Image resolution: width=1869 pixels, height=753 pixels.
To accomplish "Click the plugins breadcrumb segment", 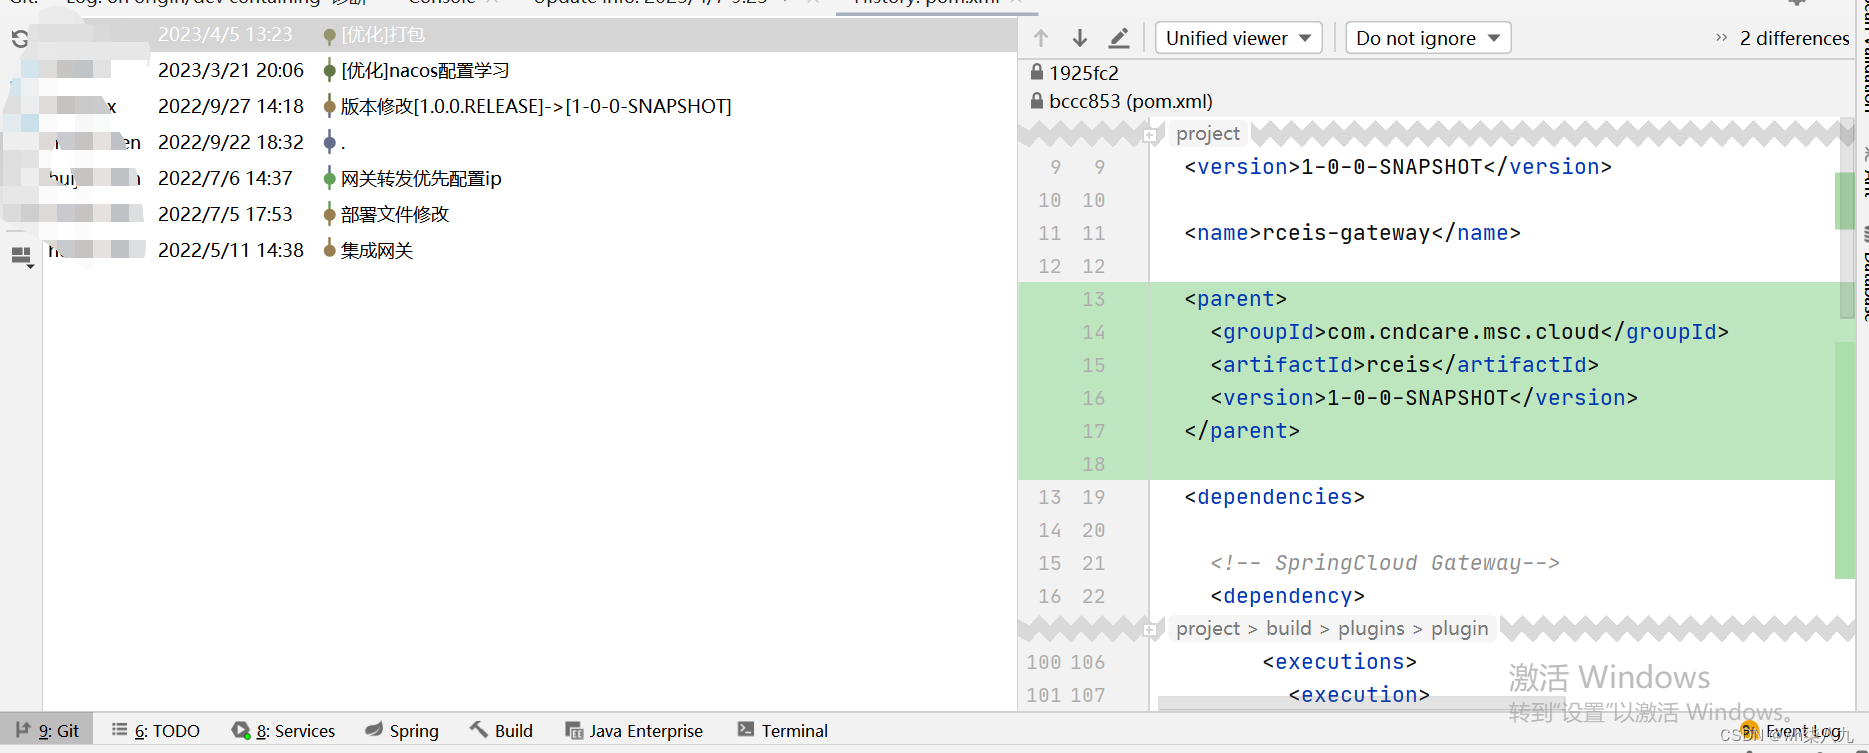I will 1371,628.
